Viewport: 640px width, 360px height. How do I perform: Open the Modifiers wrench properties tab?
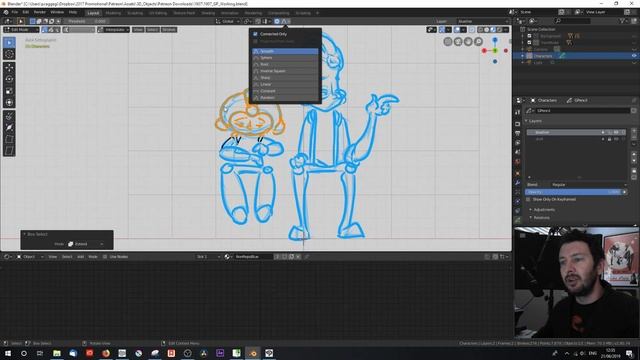518,182
